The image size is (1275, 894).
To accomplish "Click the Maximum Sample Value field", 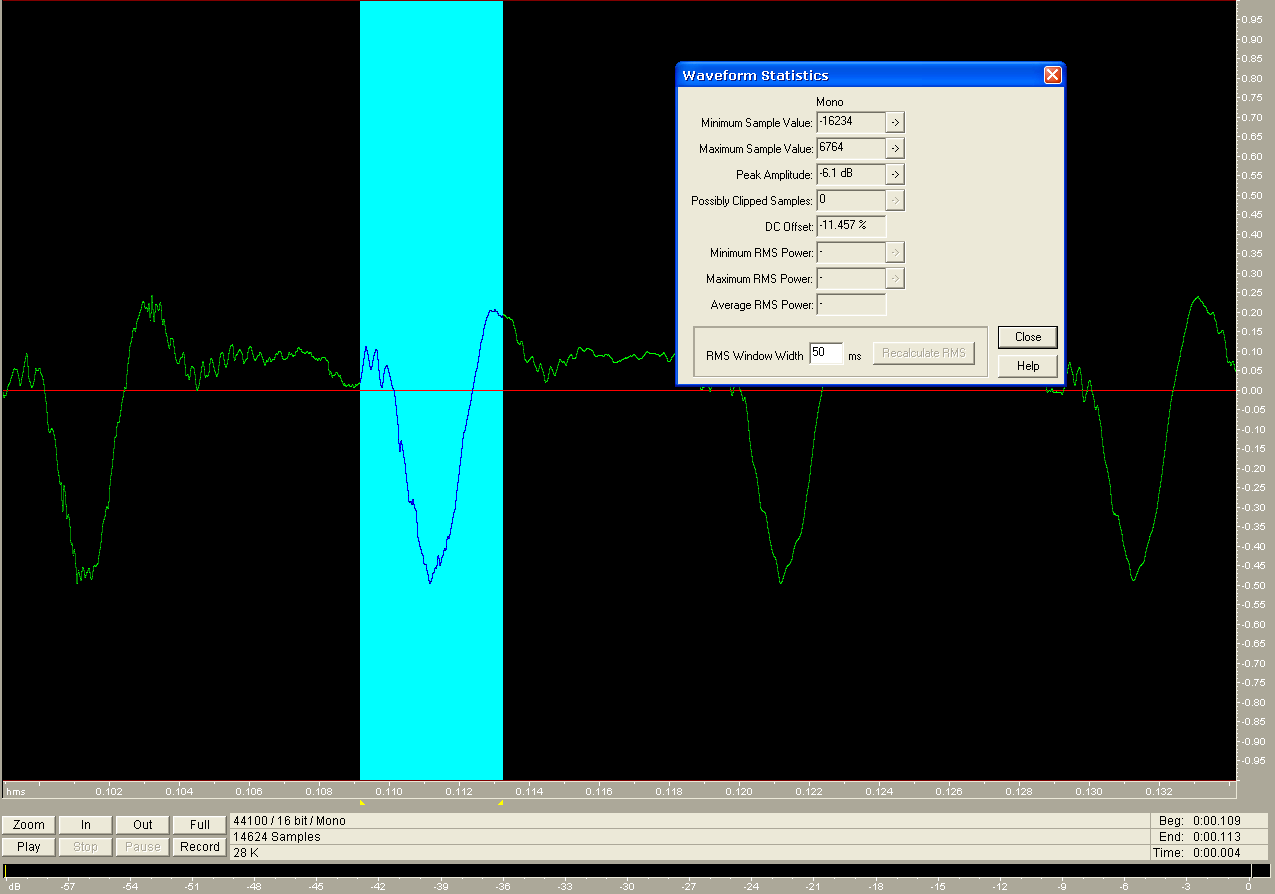I will click(851, 148).
